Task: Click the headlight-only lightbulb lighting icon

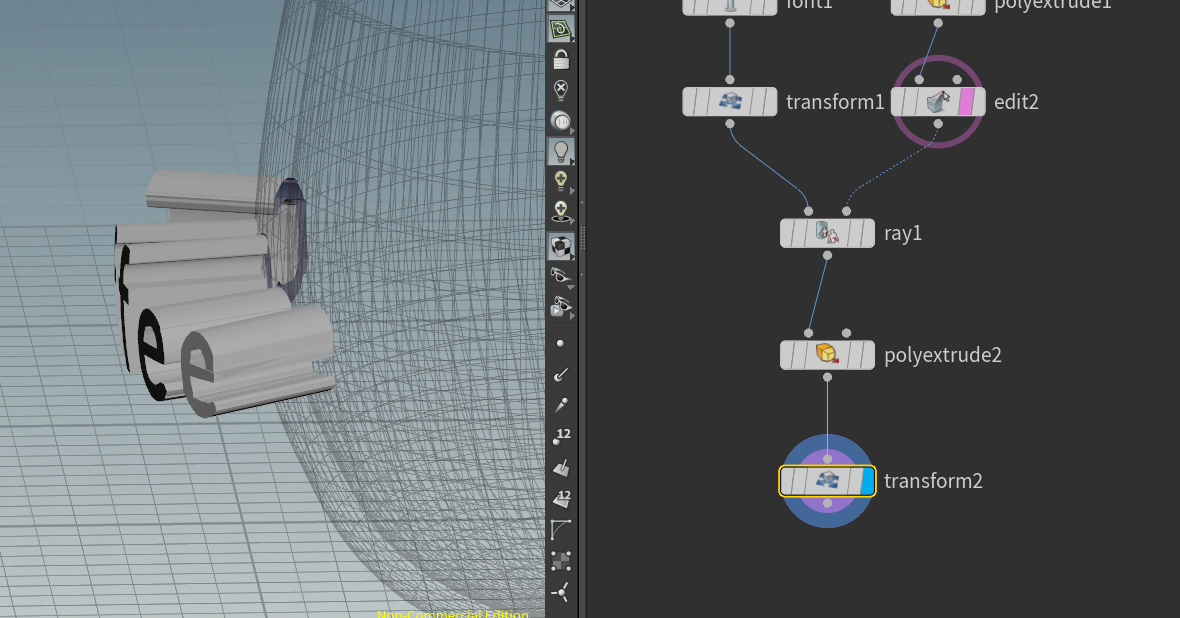Action: (x=560, y=153)
